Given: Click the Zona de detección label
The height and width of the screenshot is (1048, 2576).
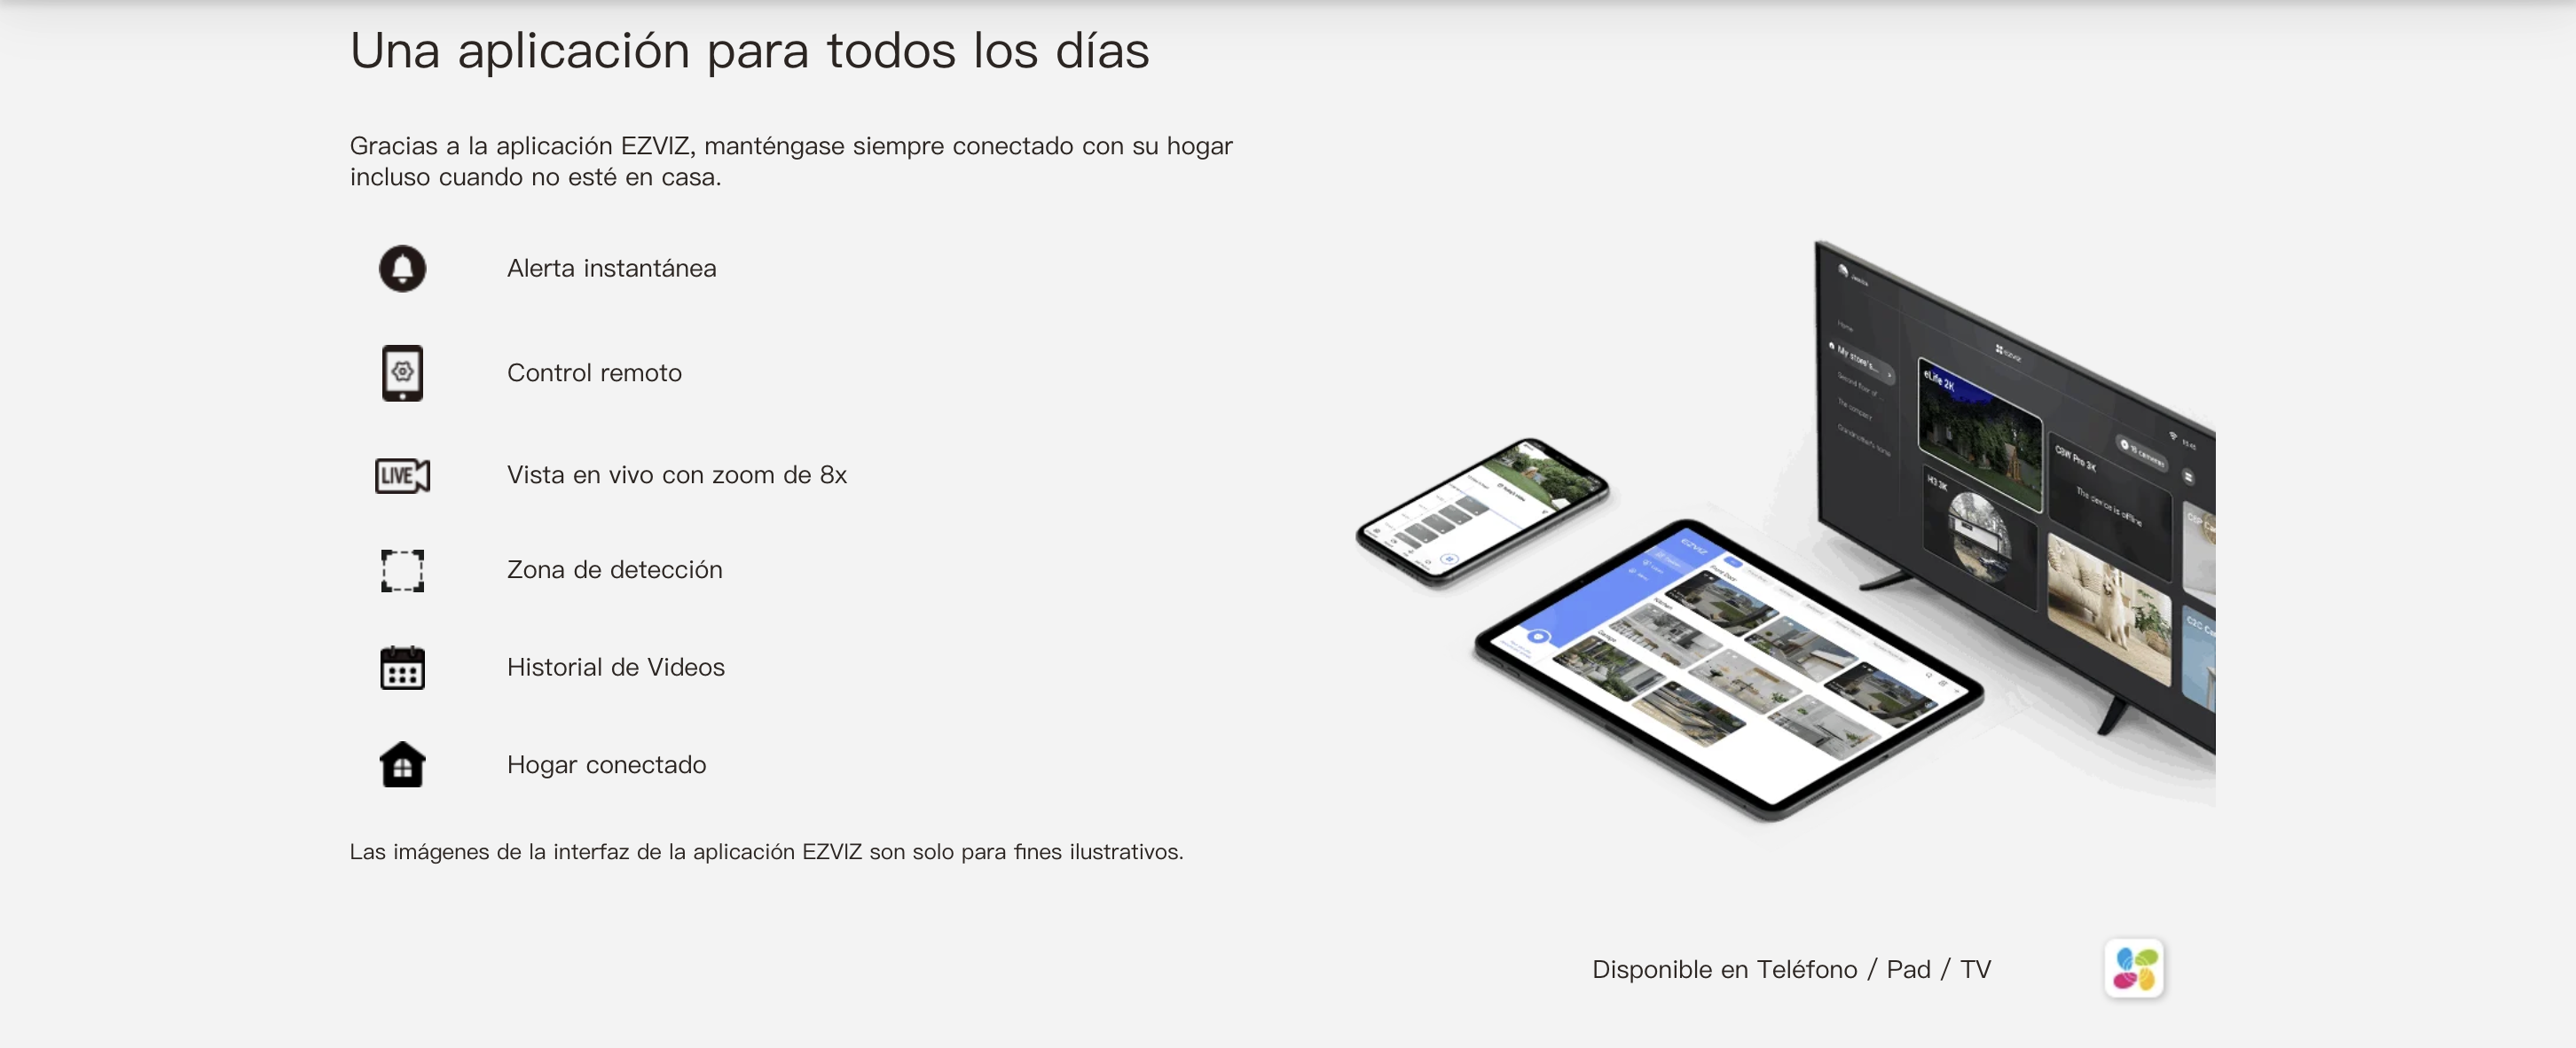Looking at the screenshot, I should (x=614, y=570).
